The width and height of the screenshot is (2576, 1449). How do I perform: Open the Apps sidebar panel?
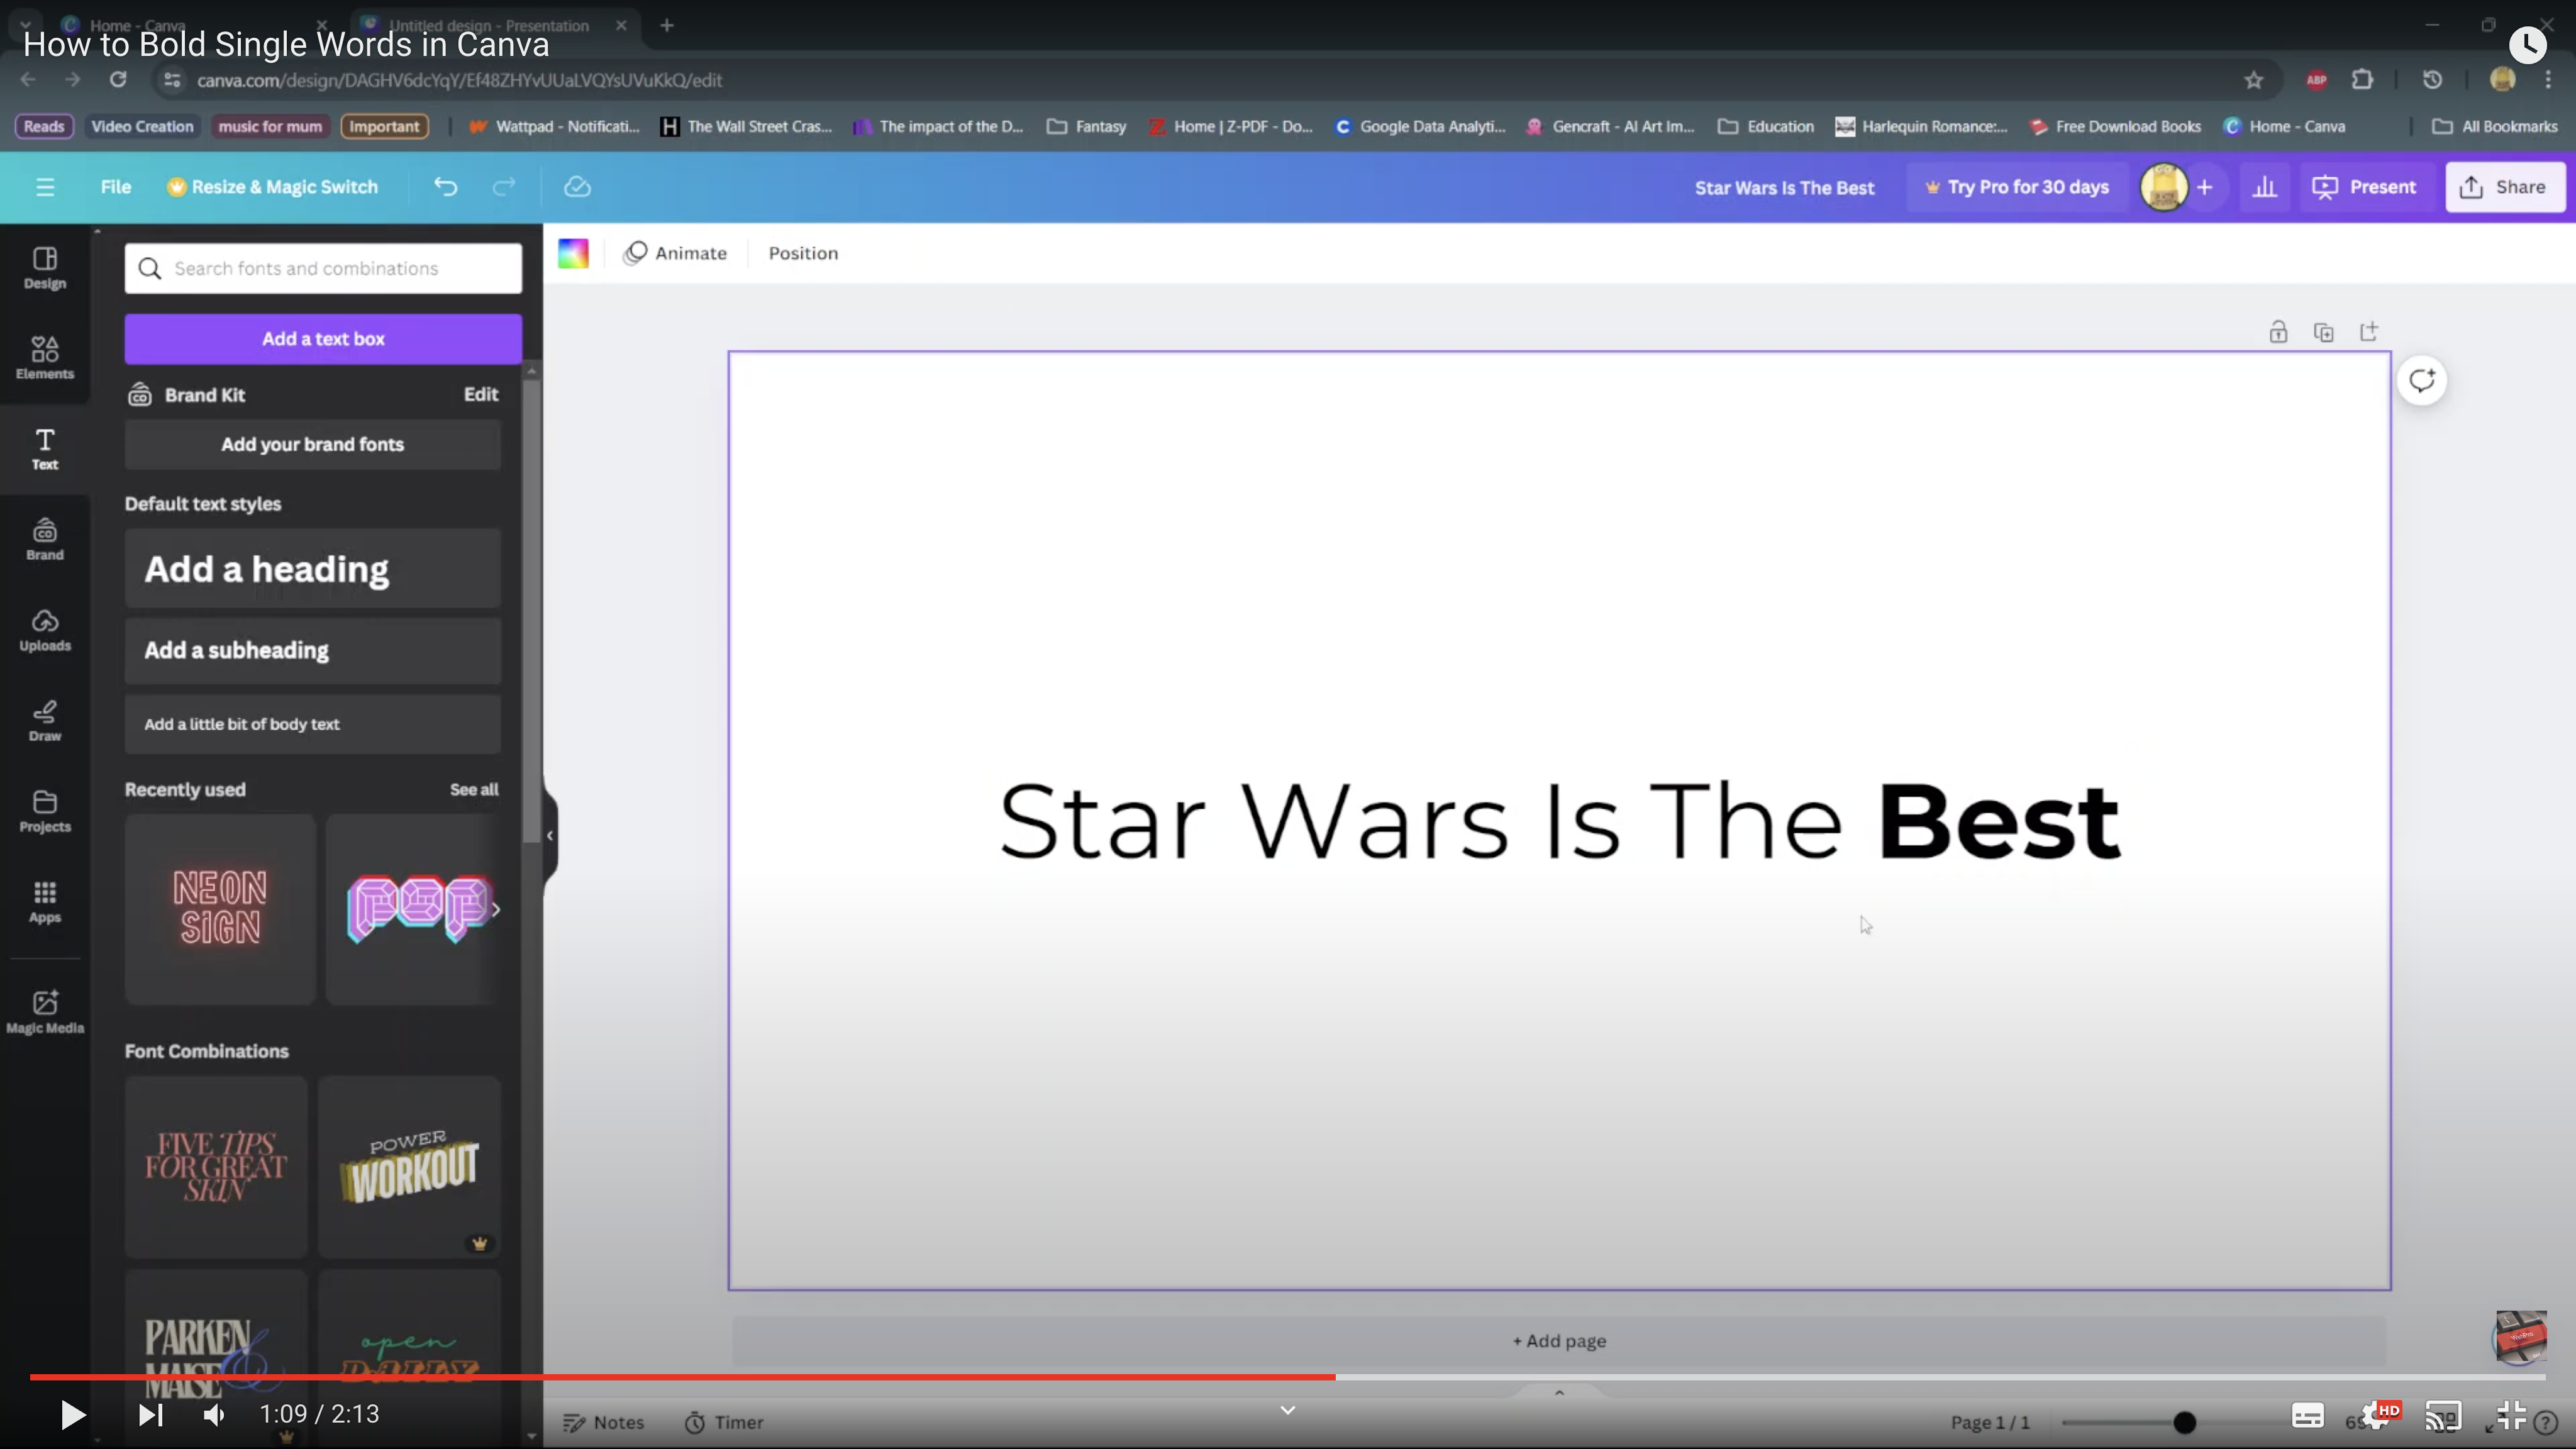[45, 901]
